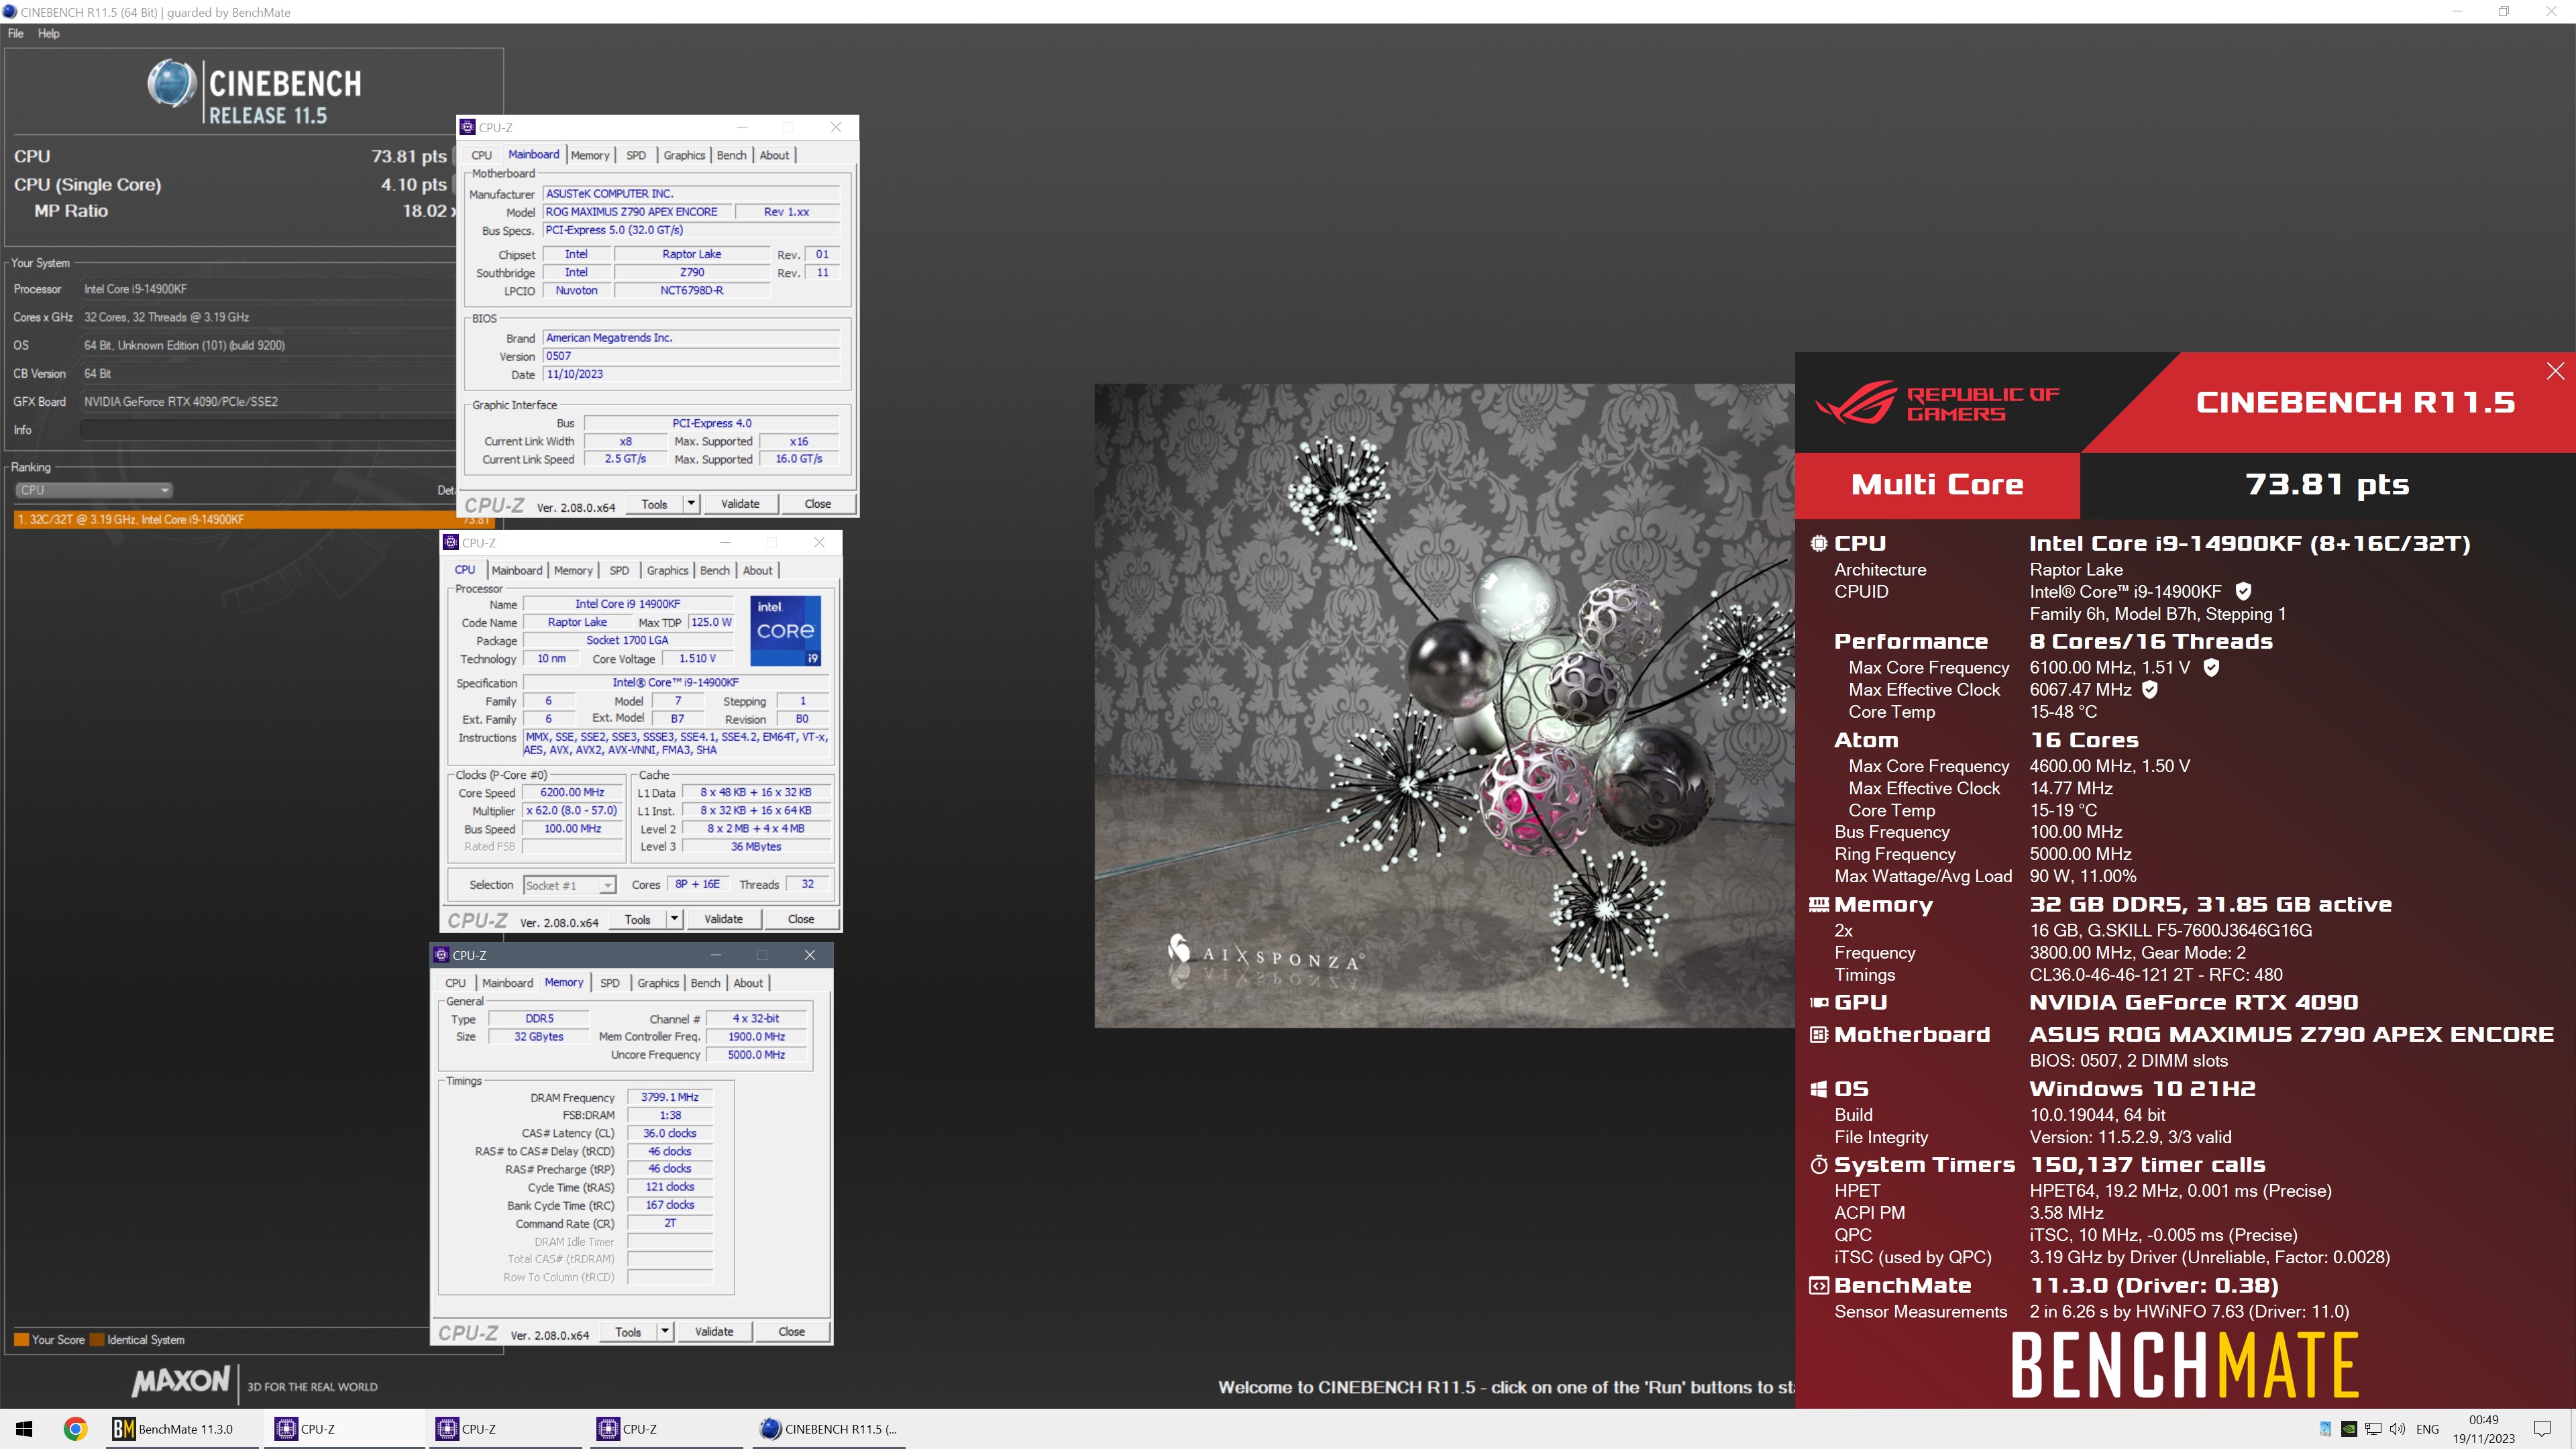Launch Google Chrome from the taskbar
This screenshot has width=2576, height=1449.
tap(75, 1429)
